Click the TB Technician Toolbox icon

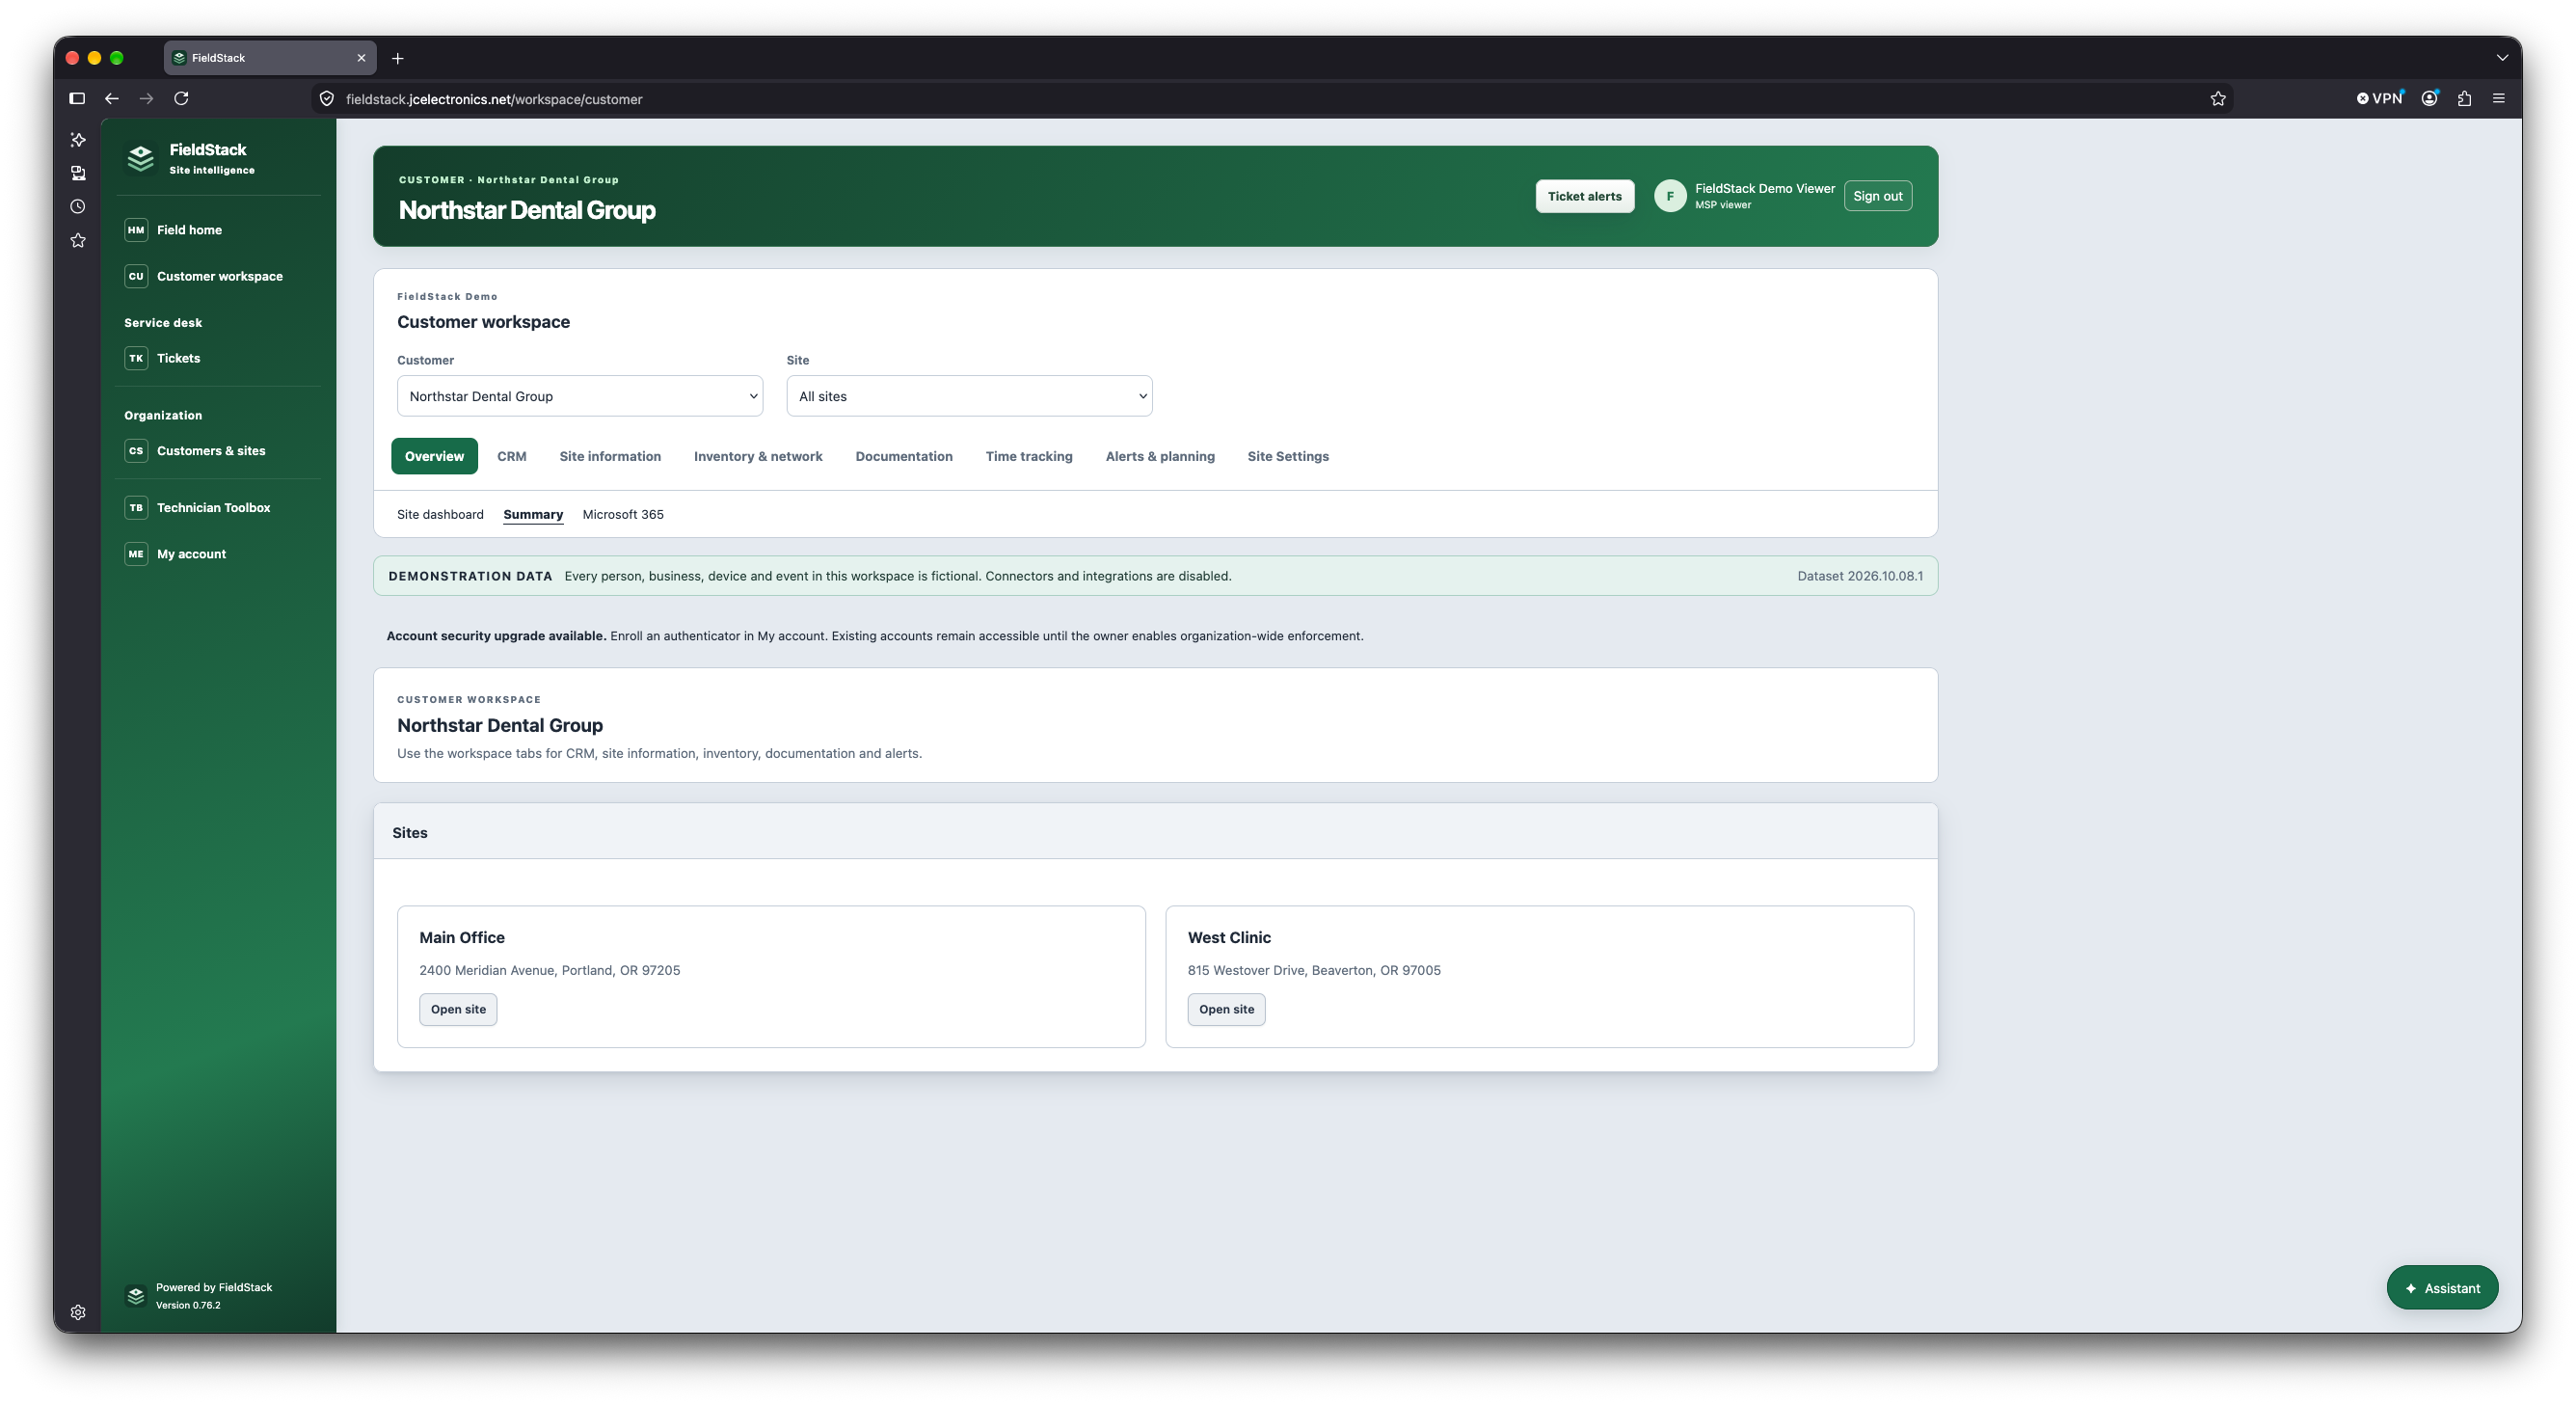point(136,508)
